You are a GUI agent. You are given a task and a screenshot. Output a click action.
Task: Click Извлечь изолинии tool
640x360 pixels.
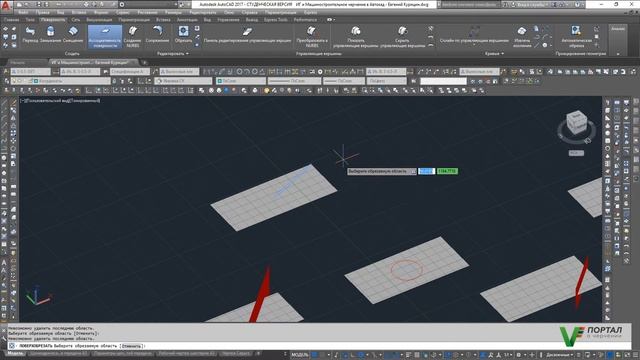[x=522, y=37]
